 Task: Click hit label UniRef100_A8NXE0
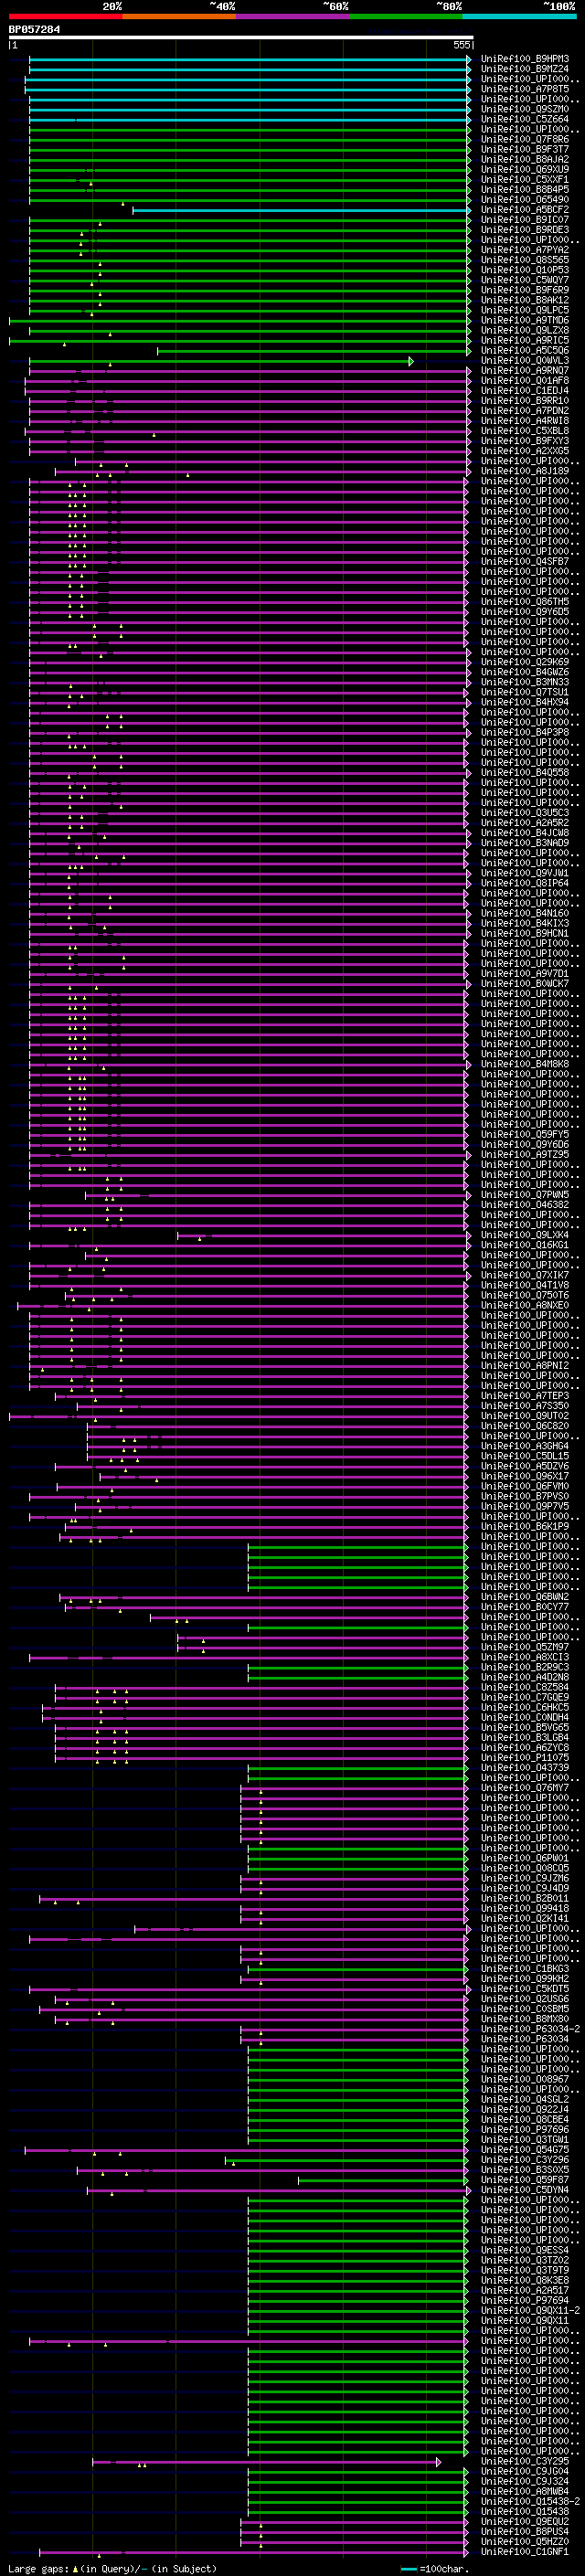coord(524,1305)
